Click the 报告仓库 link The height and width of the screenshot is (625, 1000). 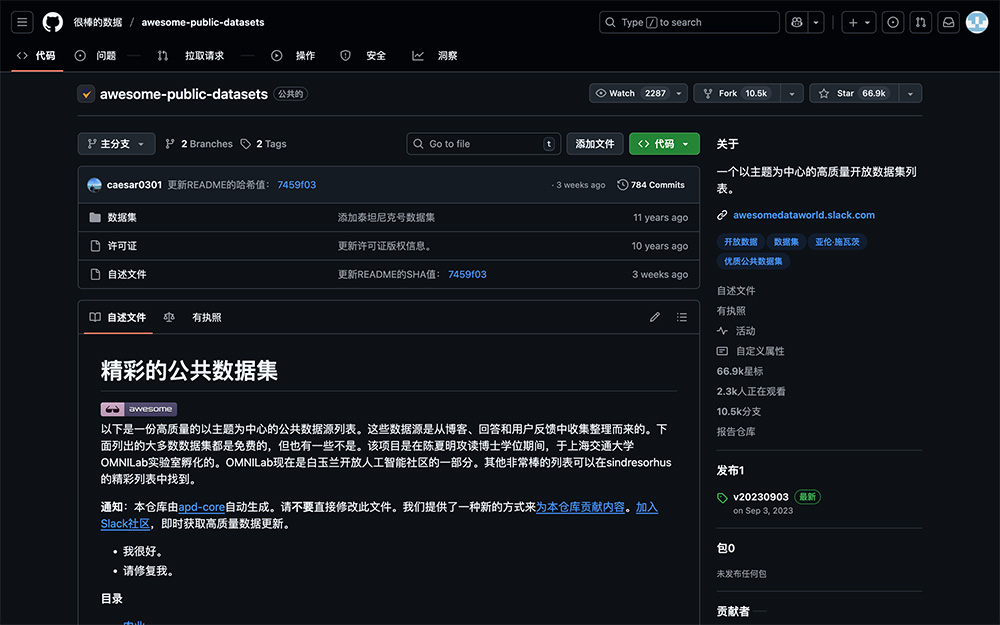click(736, 432)
